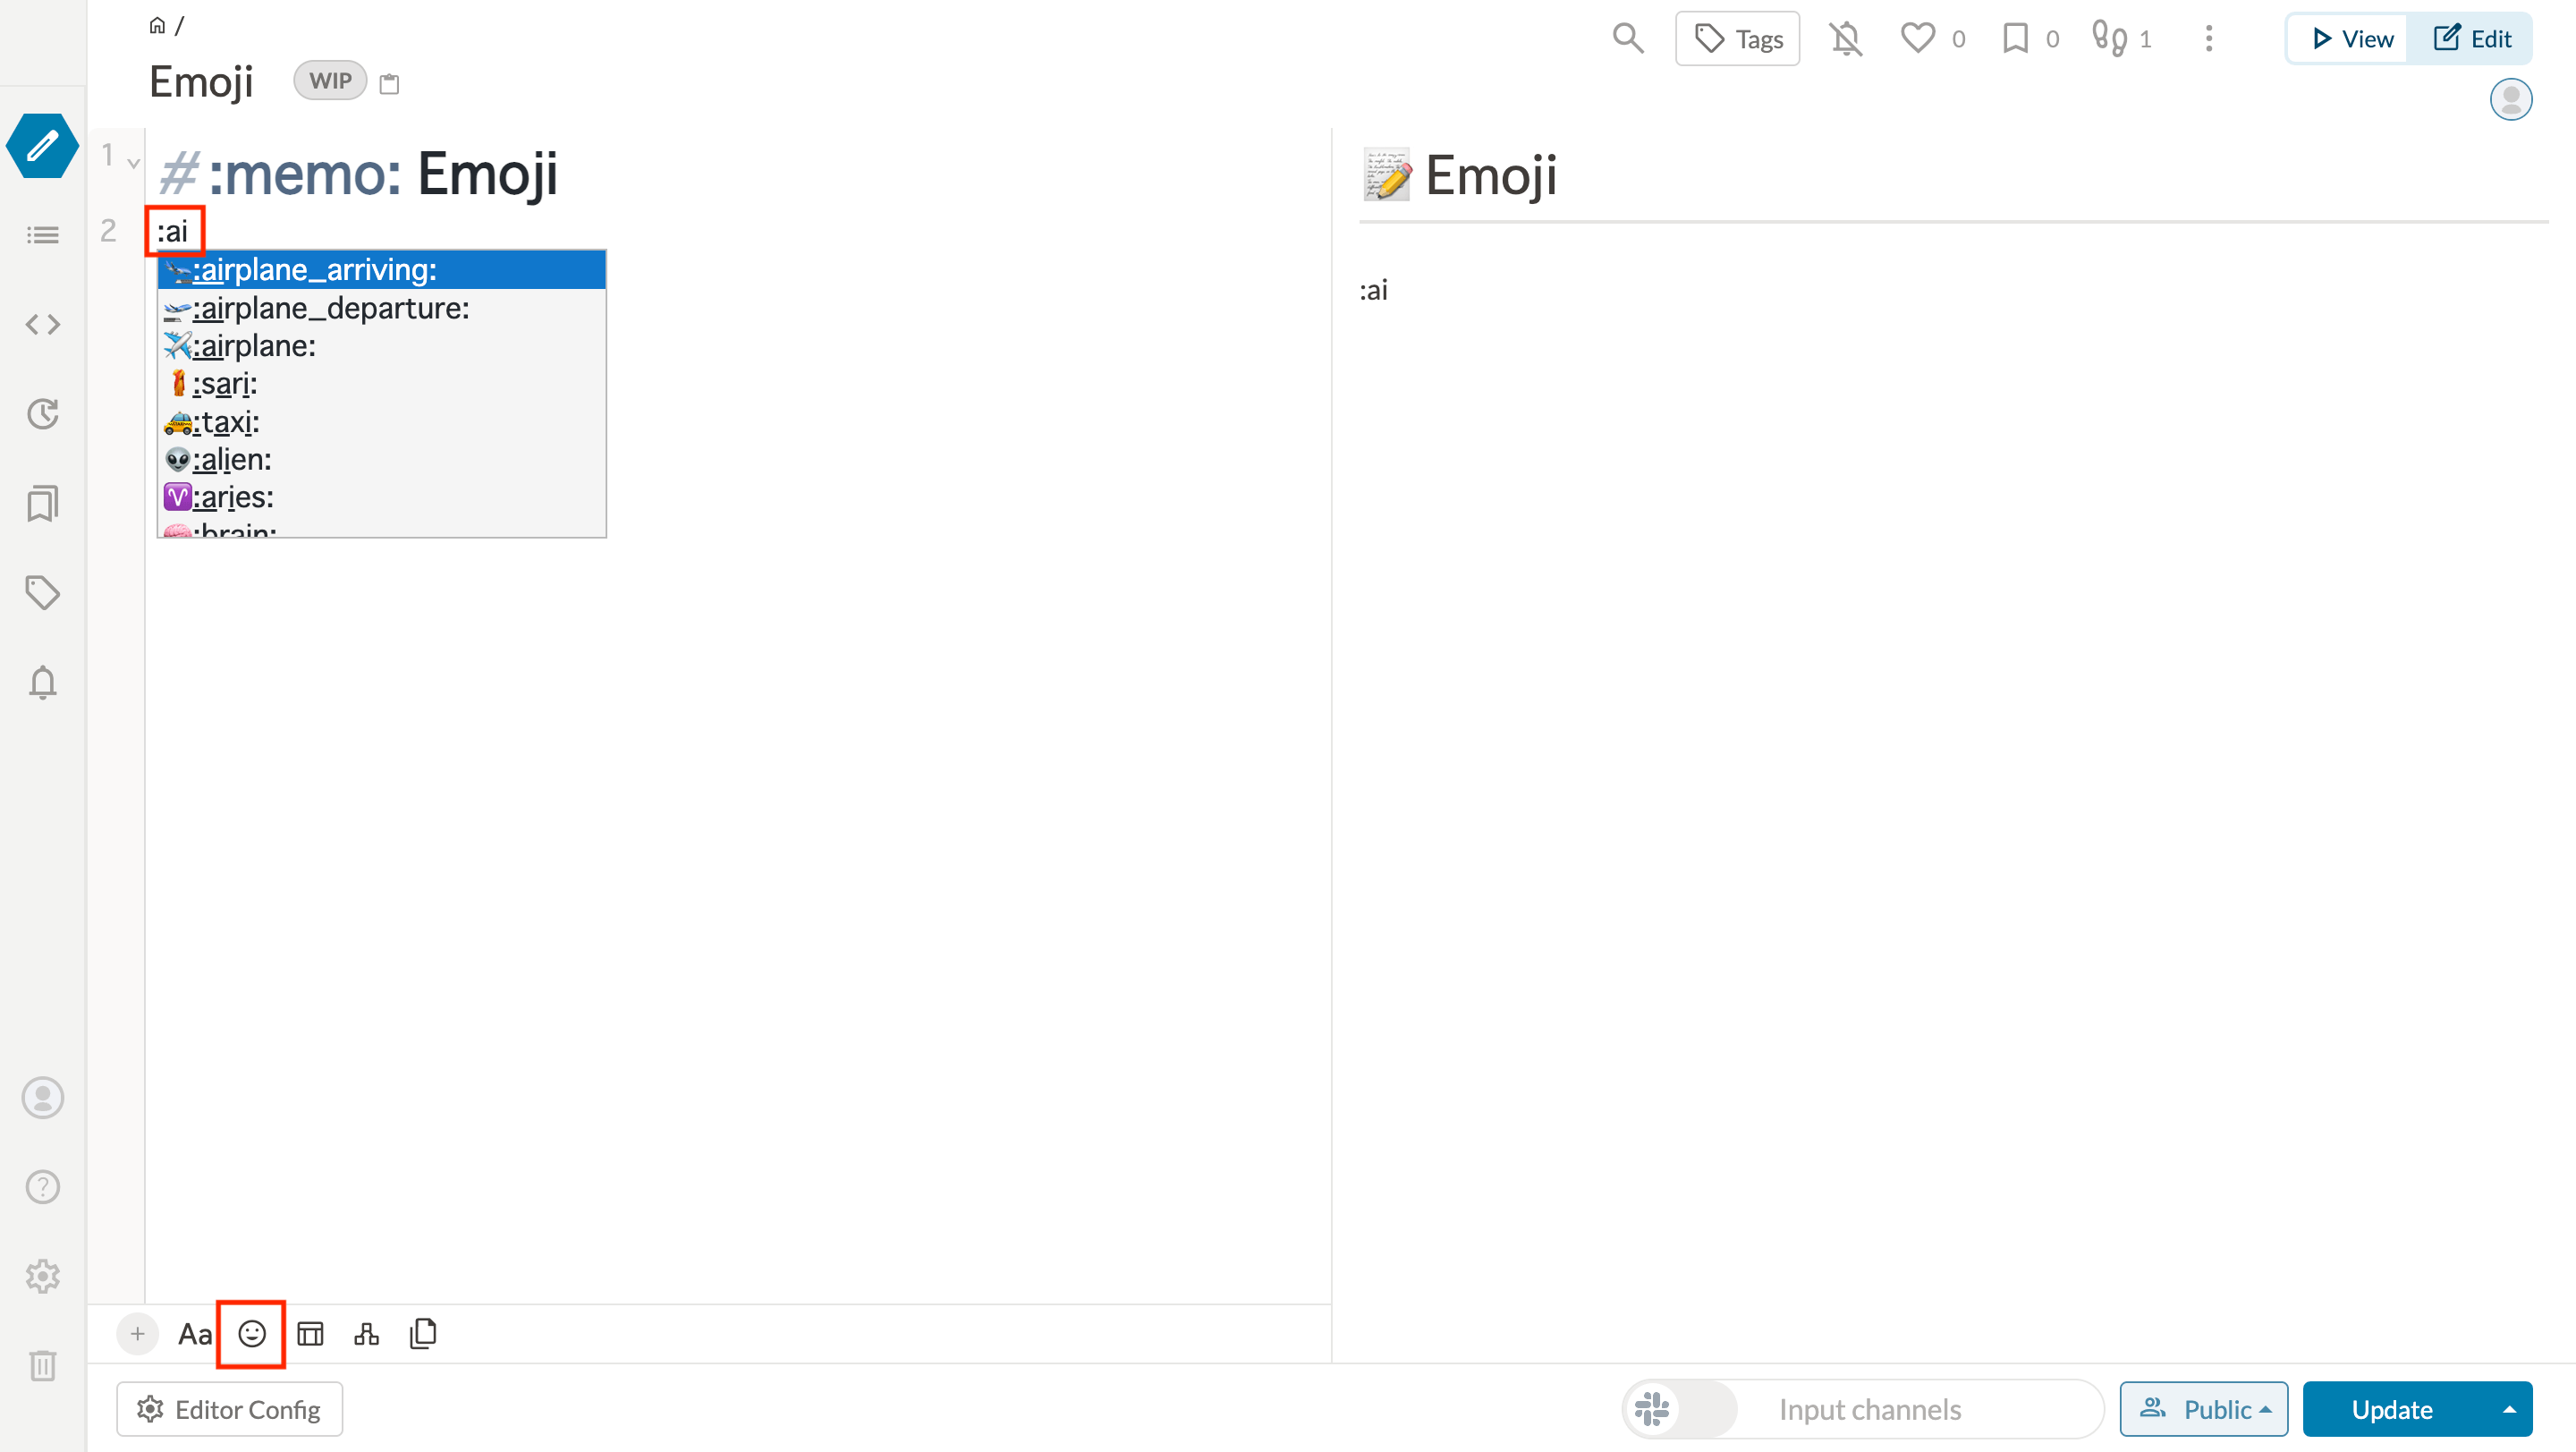Collapse the heading fold arrow on line 1
The image size is (2576, 1452).
pos(133,162)
